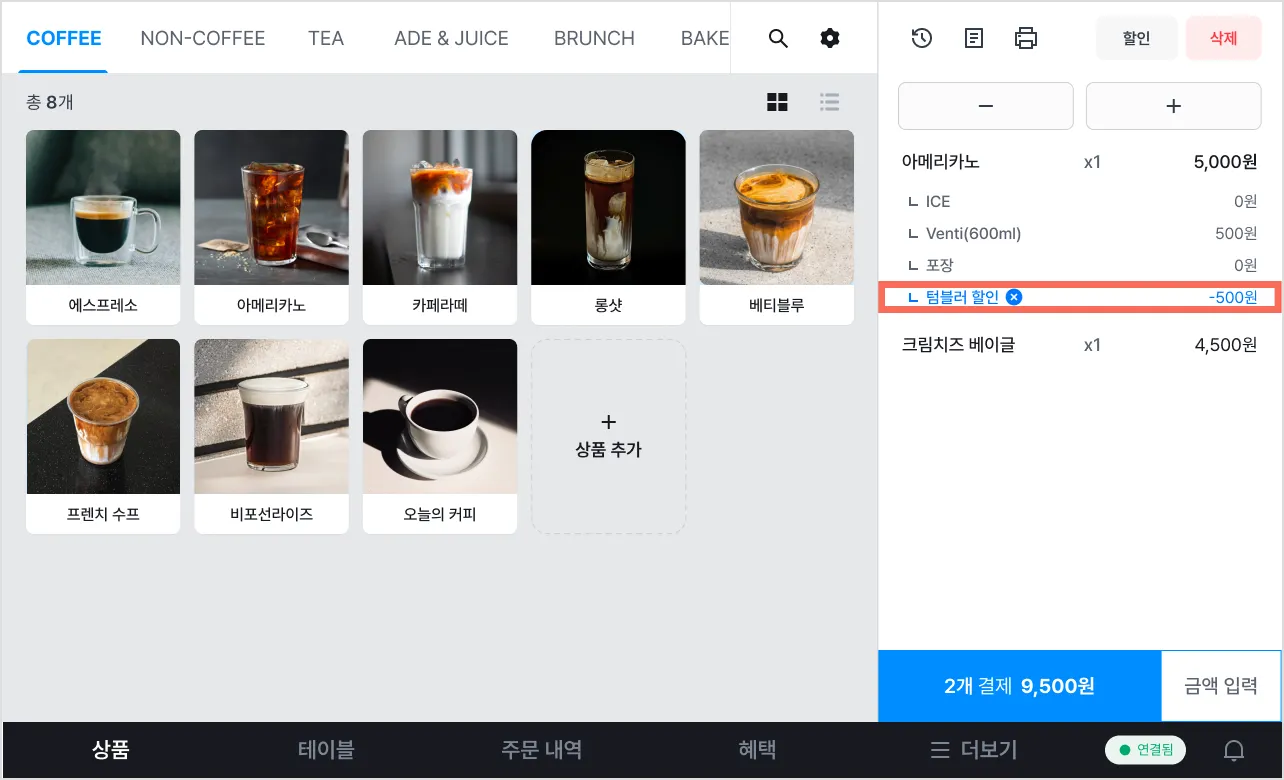The image size is (1284, 780).
Task: Click the 총 8개 item count text
Action: tap(50, 102)
